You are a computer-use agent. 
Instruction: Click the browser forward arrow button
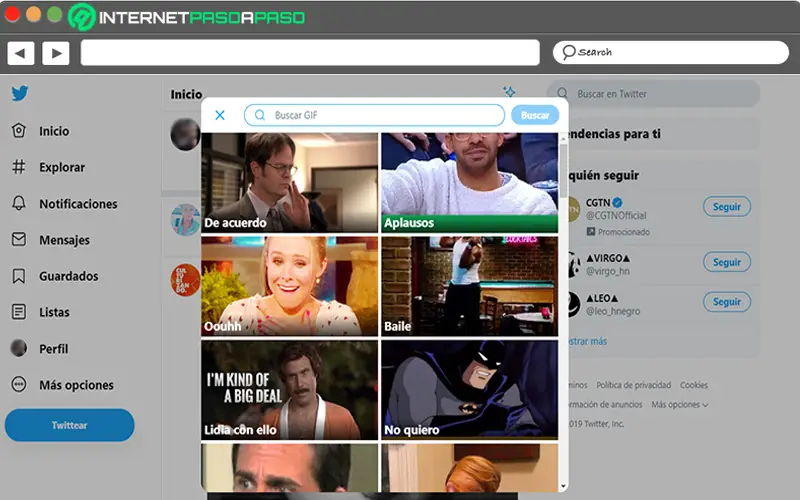pos(56,53)
